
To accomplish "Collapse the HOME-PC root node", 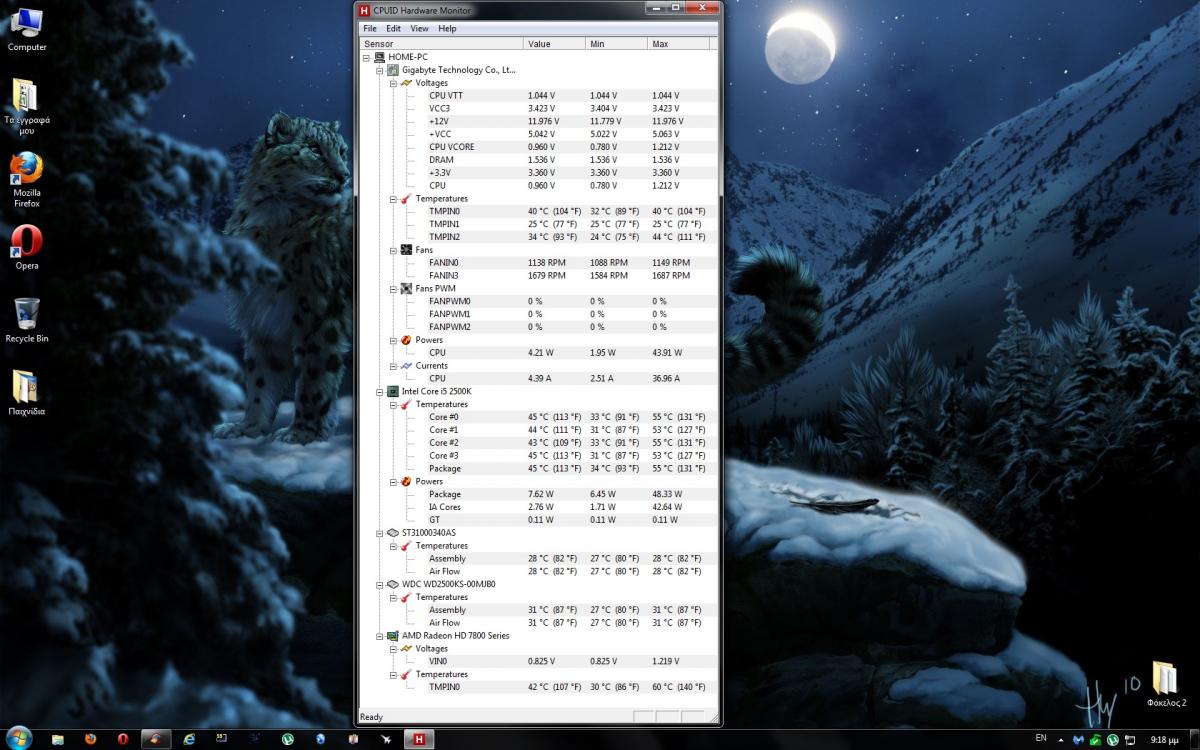I will tap(366, 57).
